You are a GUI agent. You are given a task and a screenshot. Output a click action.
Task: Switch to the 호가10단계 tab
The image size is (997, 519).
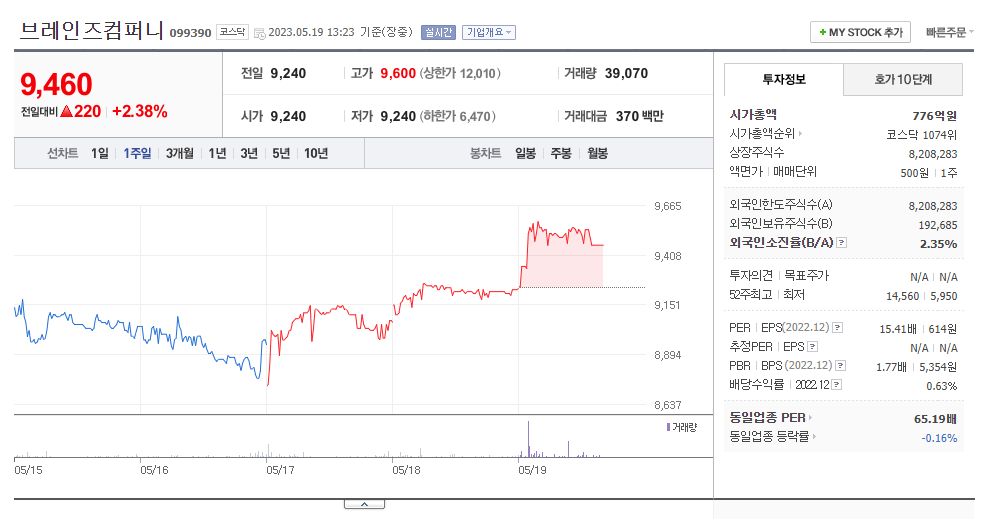point(903,80)
